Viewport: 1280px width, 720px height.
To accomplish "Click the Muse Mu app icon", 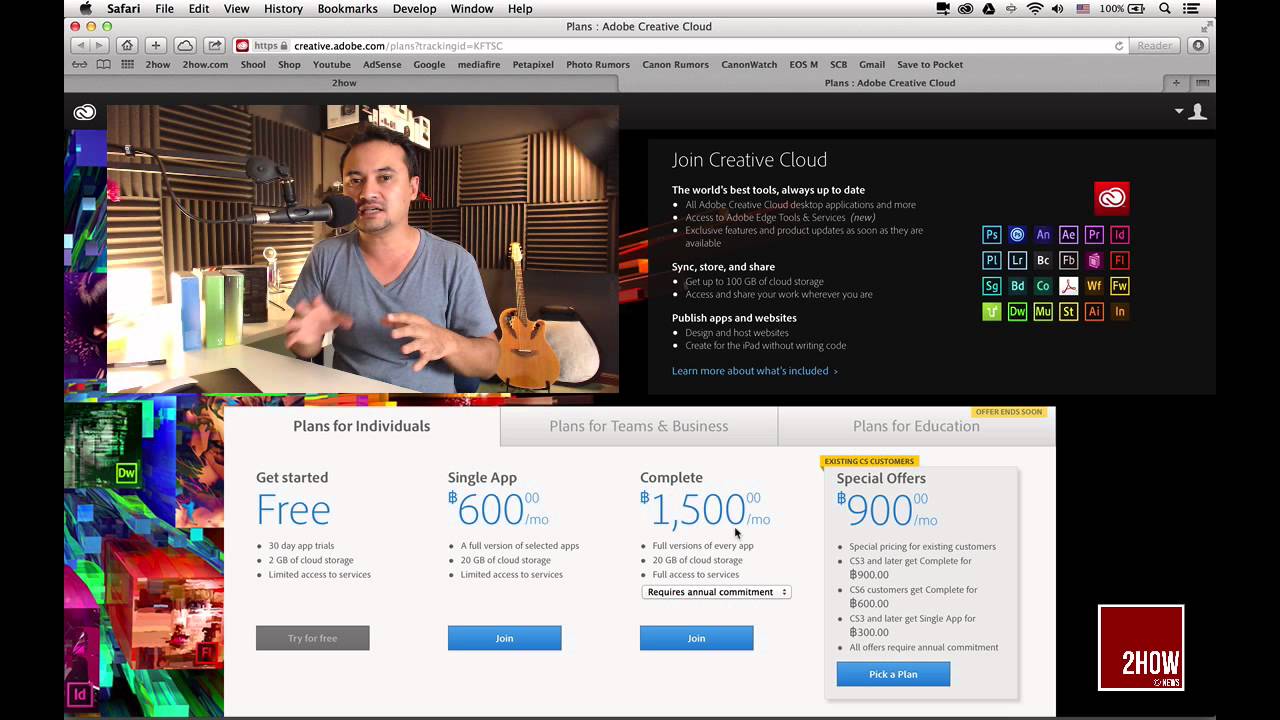I will pos(1043,312).
